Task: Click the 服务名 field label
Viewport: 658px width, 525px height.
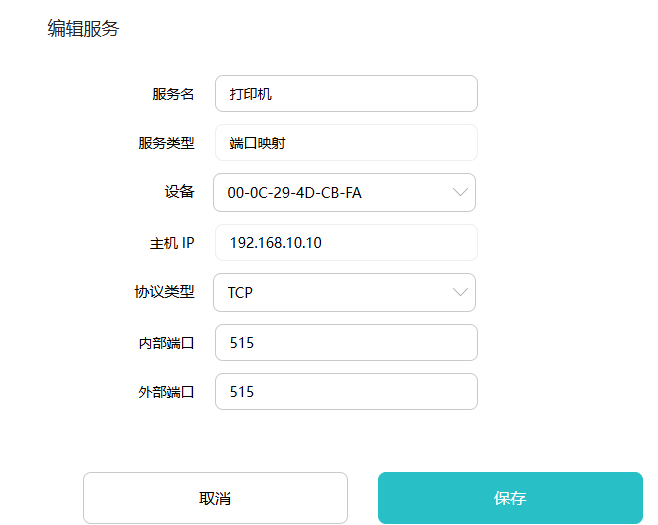Action: click(x=173, y=94)
